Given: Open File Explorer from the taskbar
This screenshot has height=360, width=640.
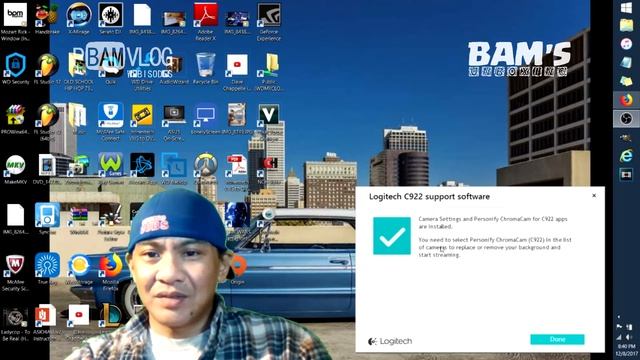Looking at the screenshot, I should (626, 25).
